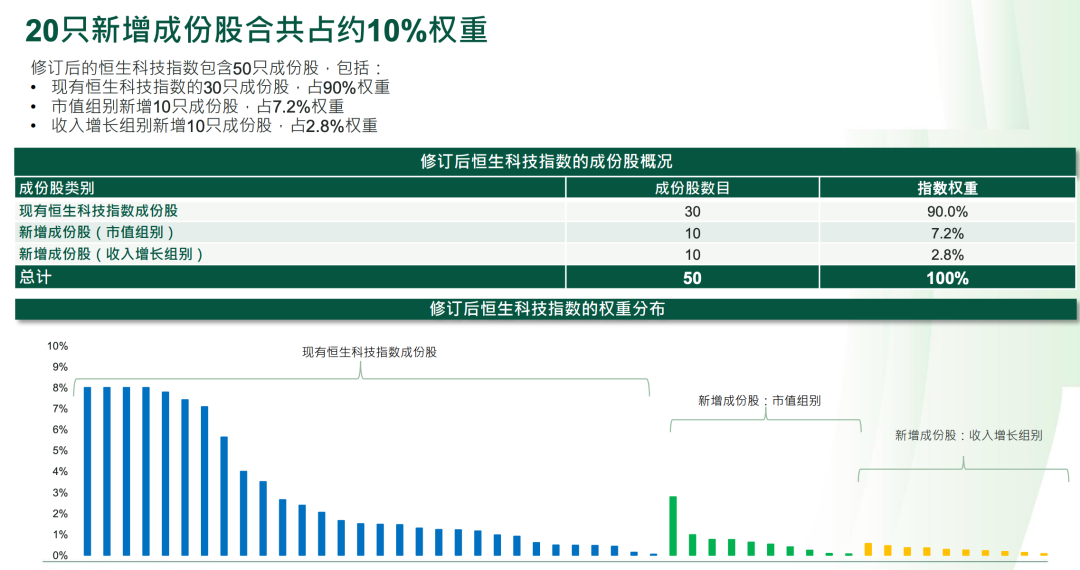Select row label 新增成份股（市值组别）

(97, 233)
